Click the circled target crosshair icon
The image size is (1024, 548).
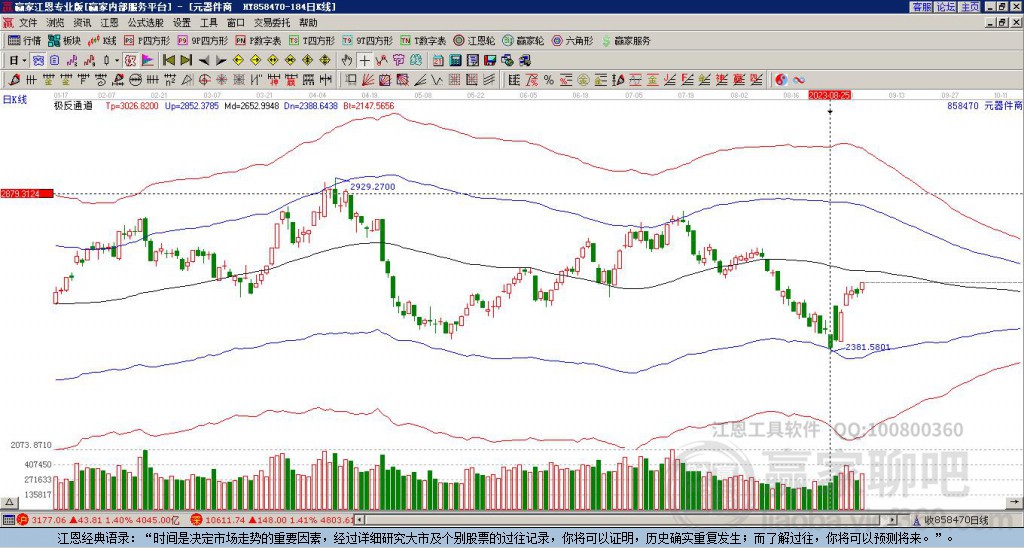[204, 80]
